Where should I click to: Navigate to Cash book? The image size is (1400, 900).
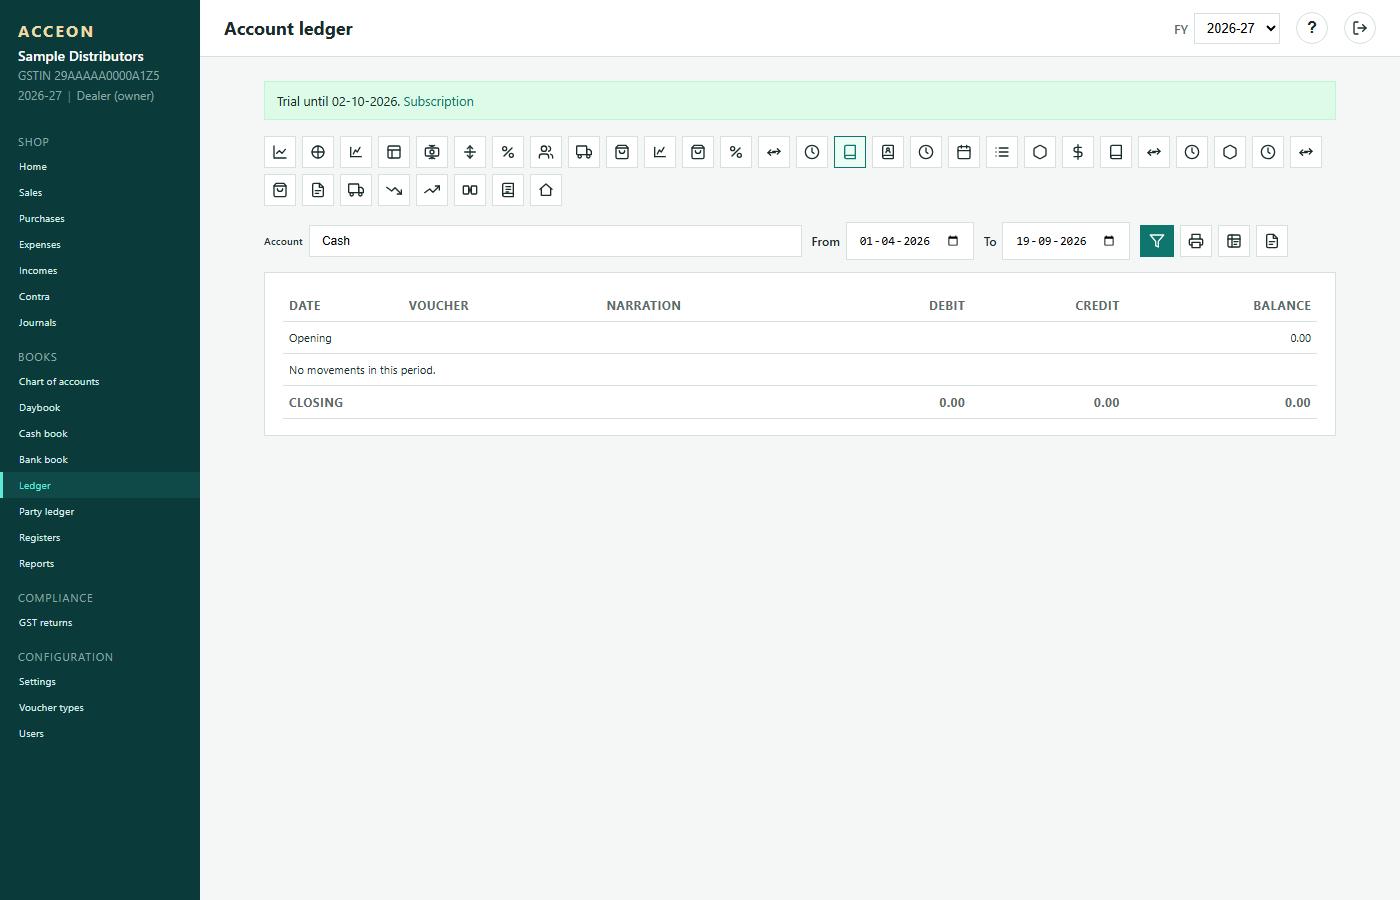click(100, 434)
